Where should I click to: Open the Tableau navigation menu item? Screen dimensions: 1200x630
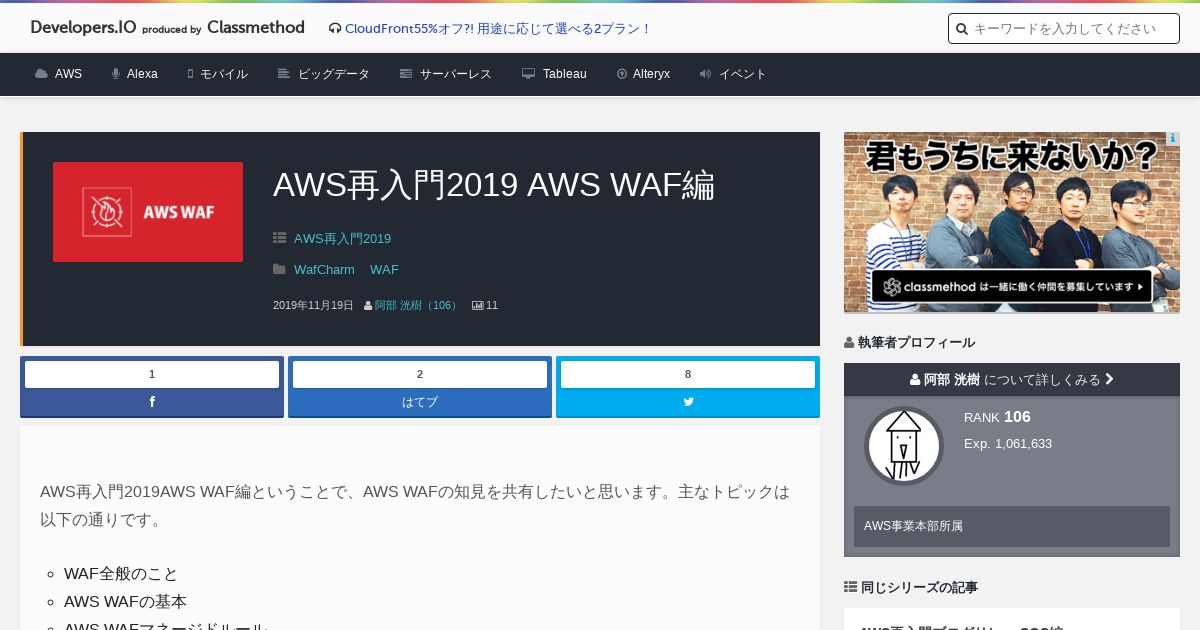[x=565, y=74]
